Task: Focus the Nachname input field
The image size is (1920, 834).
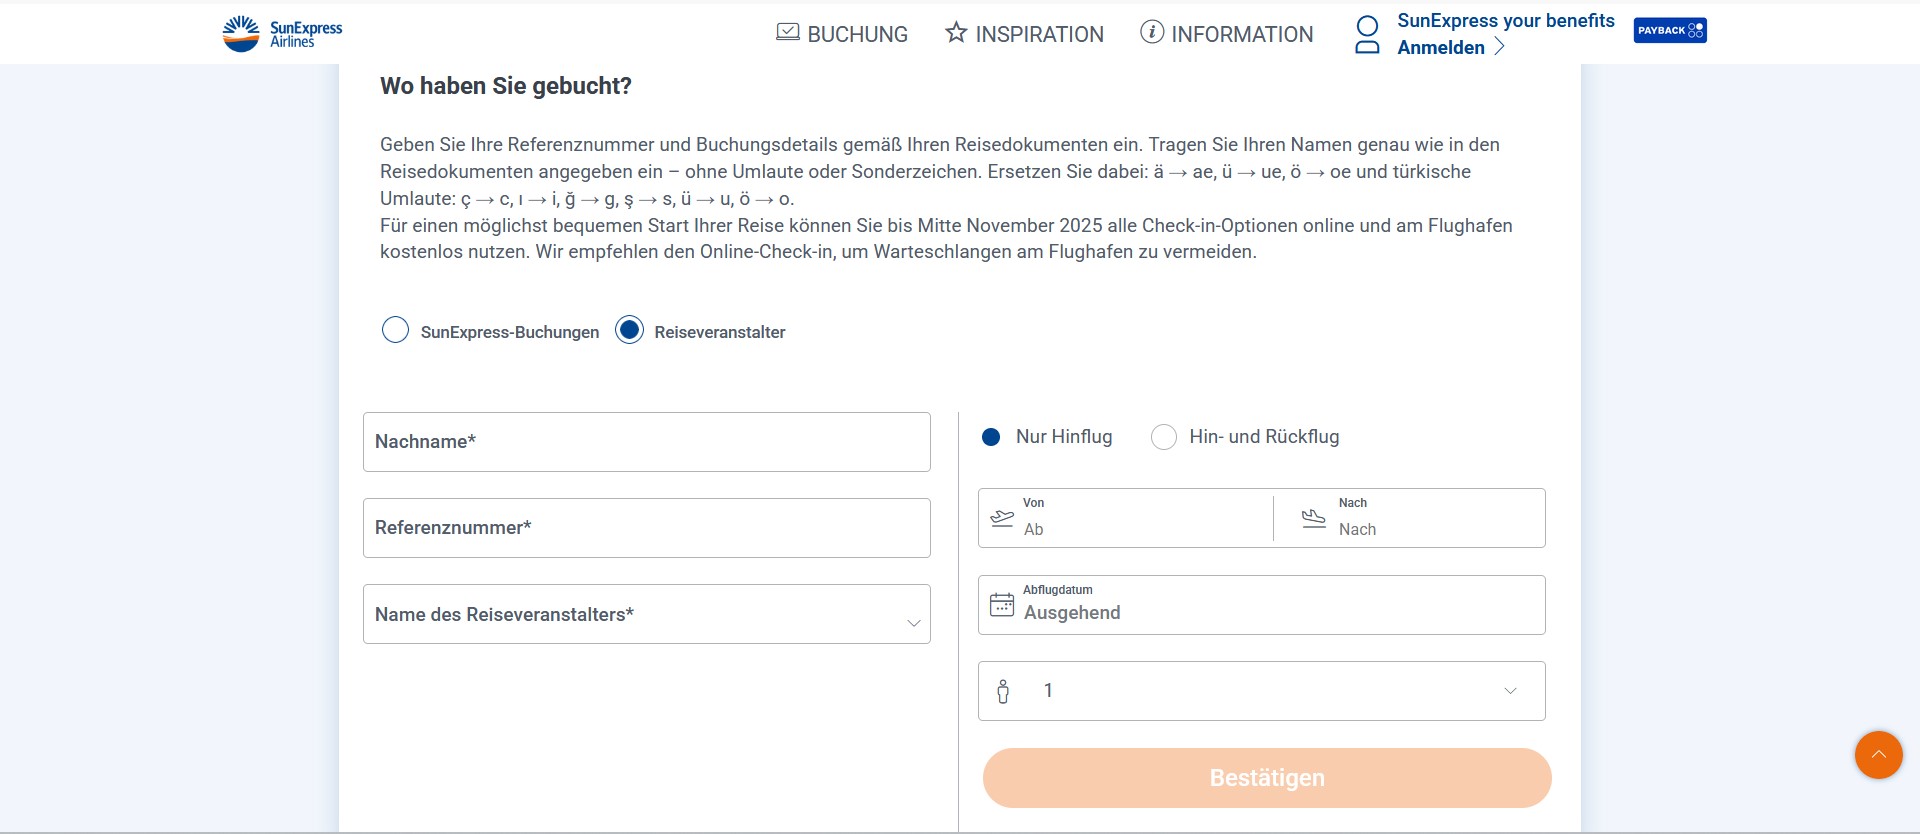Action: [x=646, y=442]
